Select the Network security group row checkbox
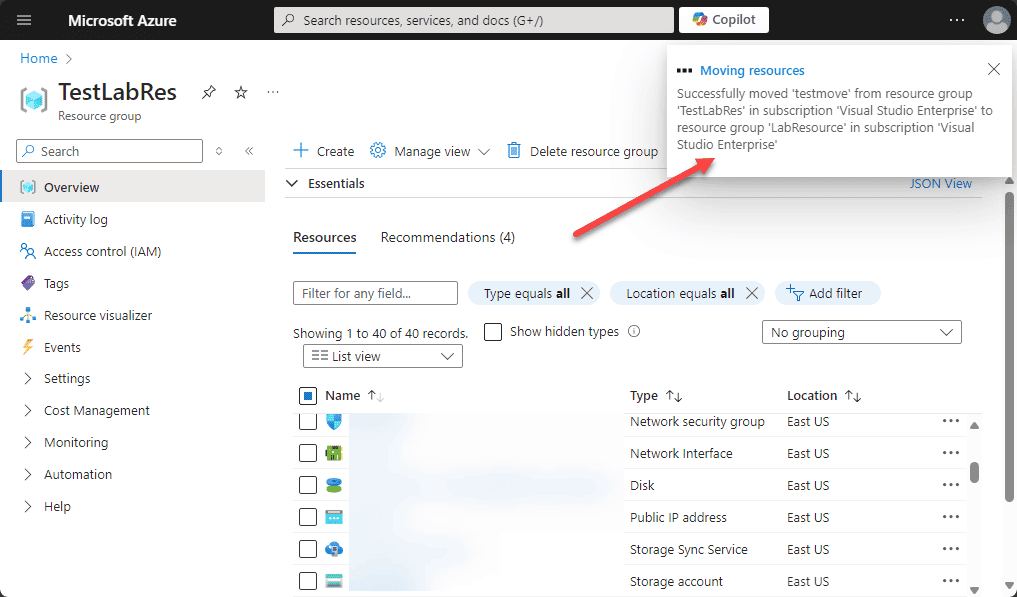Image resolution: width=1017 pixels, height=597 pixels. tap(307, 422)
